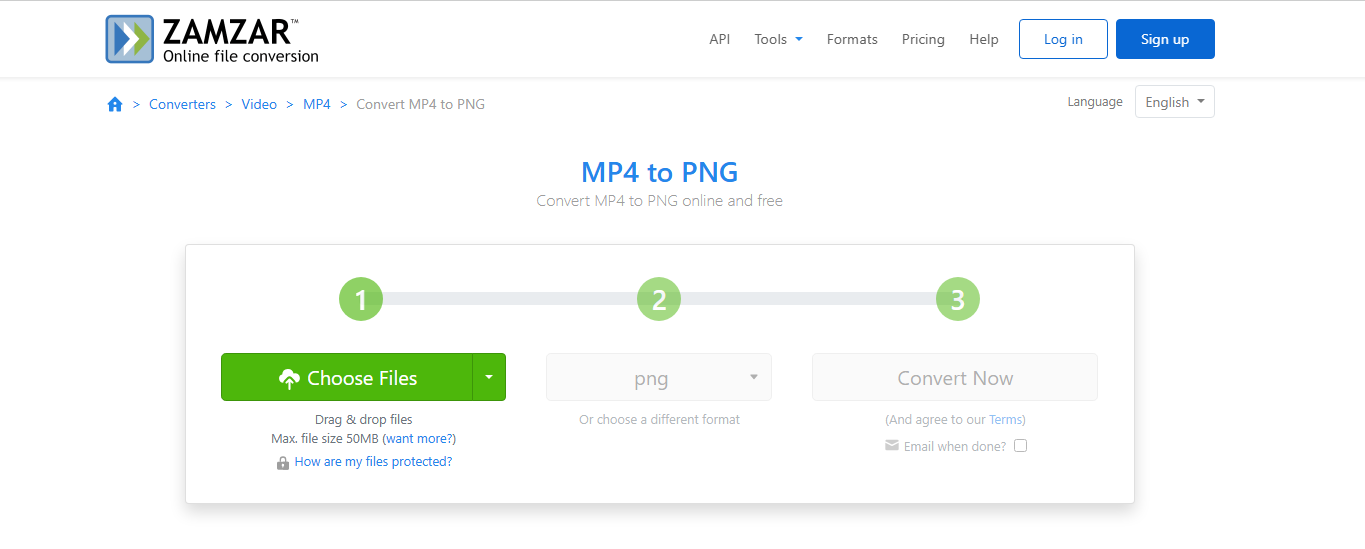Screen dimensions: 1365x549
Task: Click Or choose a different format text
Action: click(x=659, y=420)
